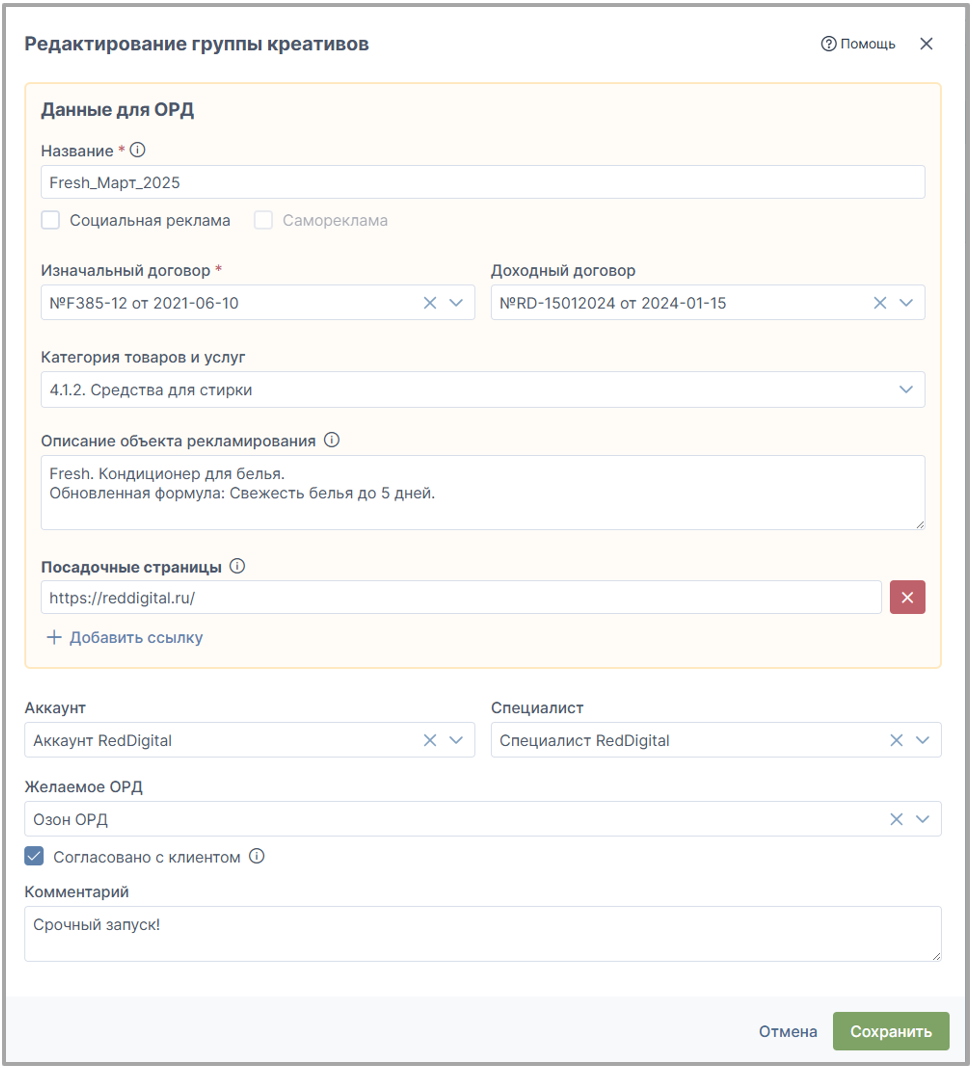Image resolution: width=972 pixels, height=1068 pixels.
Task: Uncheck Согласовано с клиентом
Action: tap(34, 856)
